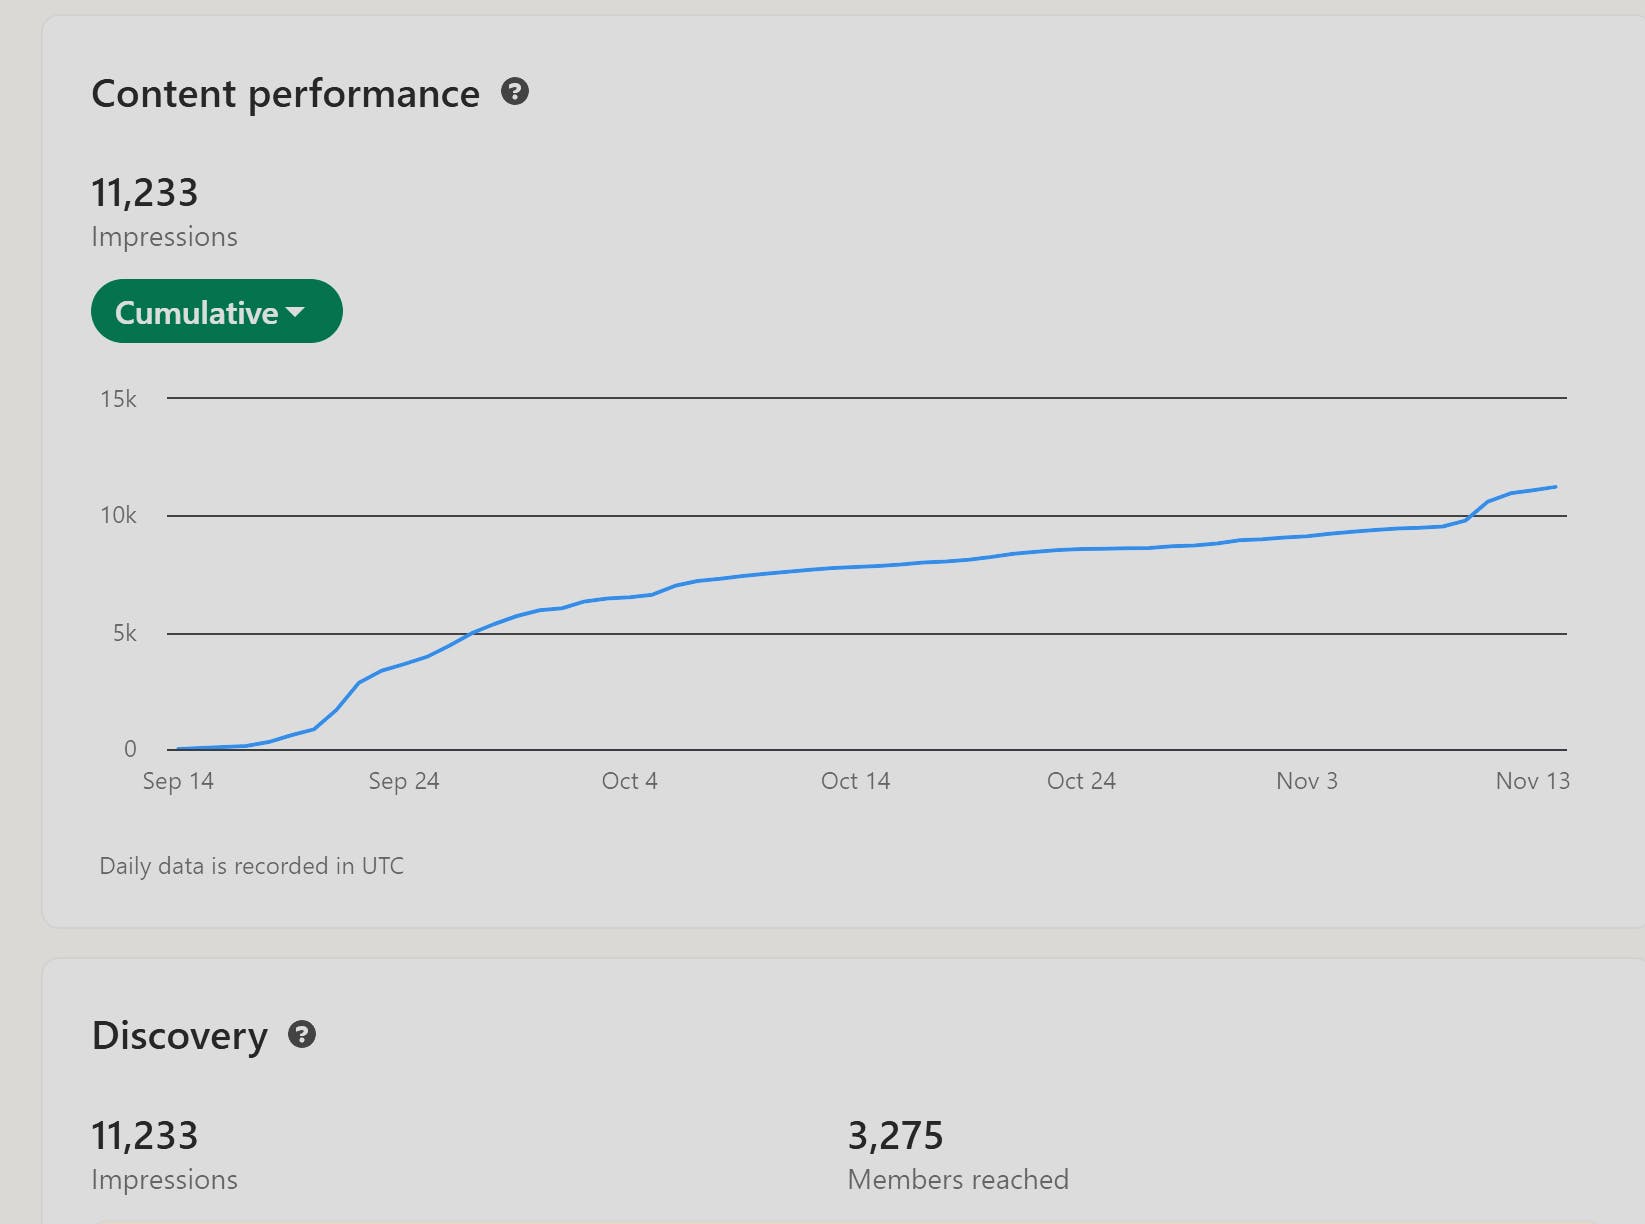
Task: Select the Oct 24 date label
Action: point(1081,781)
